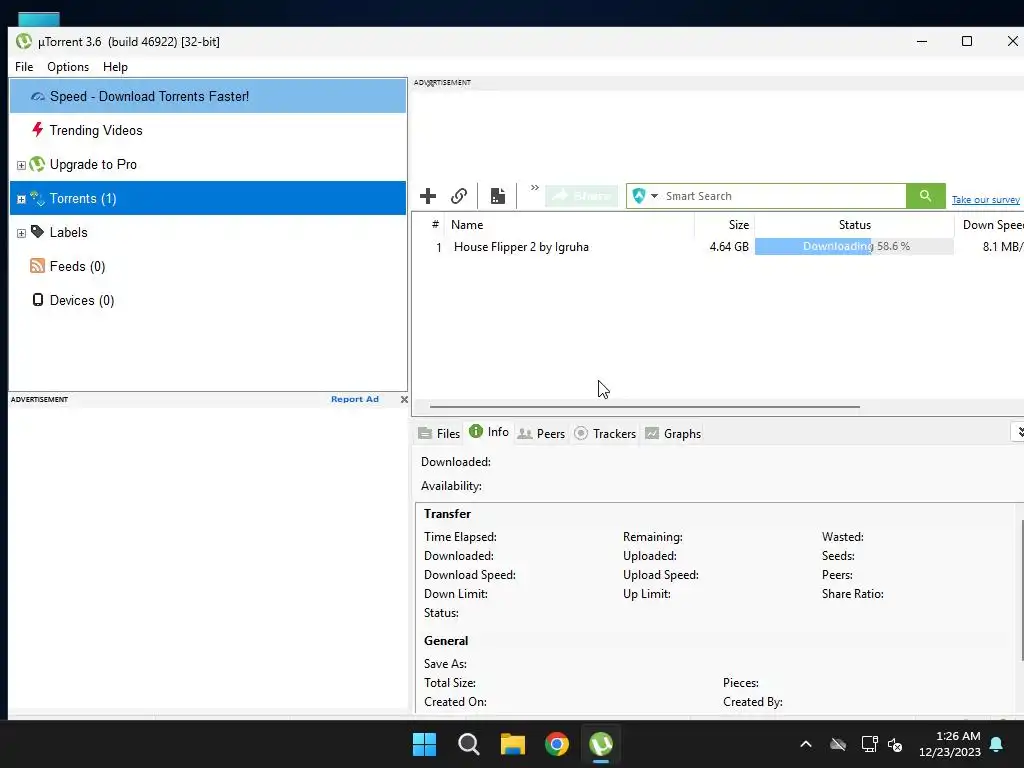Sort by the # column header
The width and height of the screenshot is (1024, 768).
pos(435,225)
